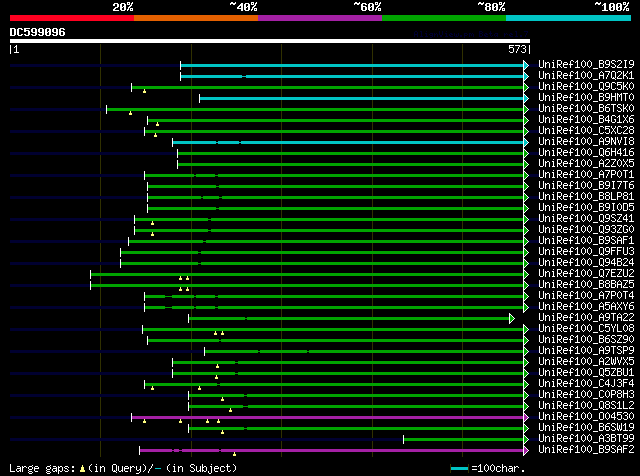Select the UniRef100_A2WVX5 label
The width and height of the screenshot is (640, 476).
tap(586, 362)
